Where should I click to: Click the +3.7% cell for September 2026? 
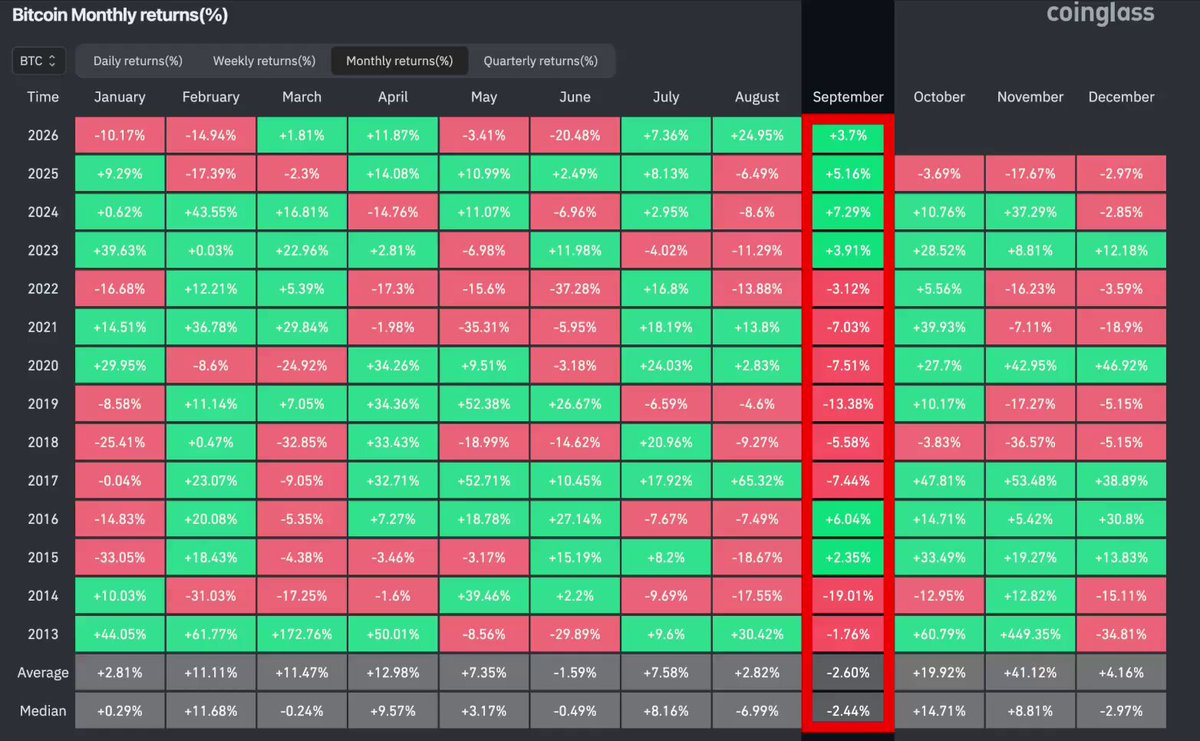(848, 135)
